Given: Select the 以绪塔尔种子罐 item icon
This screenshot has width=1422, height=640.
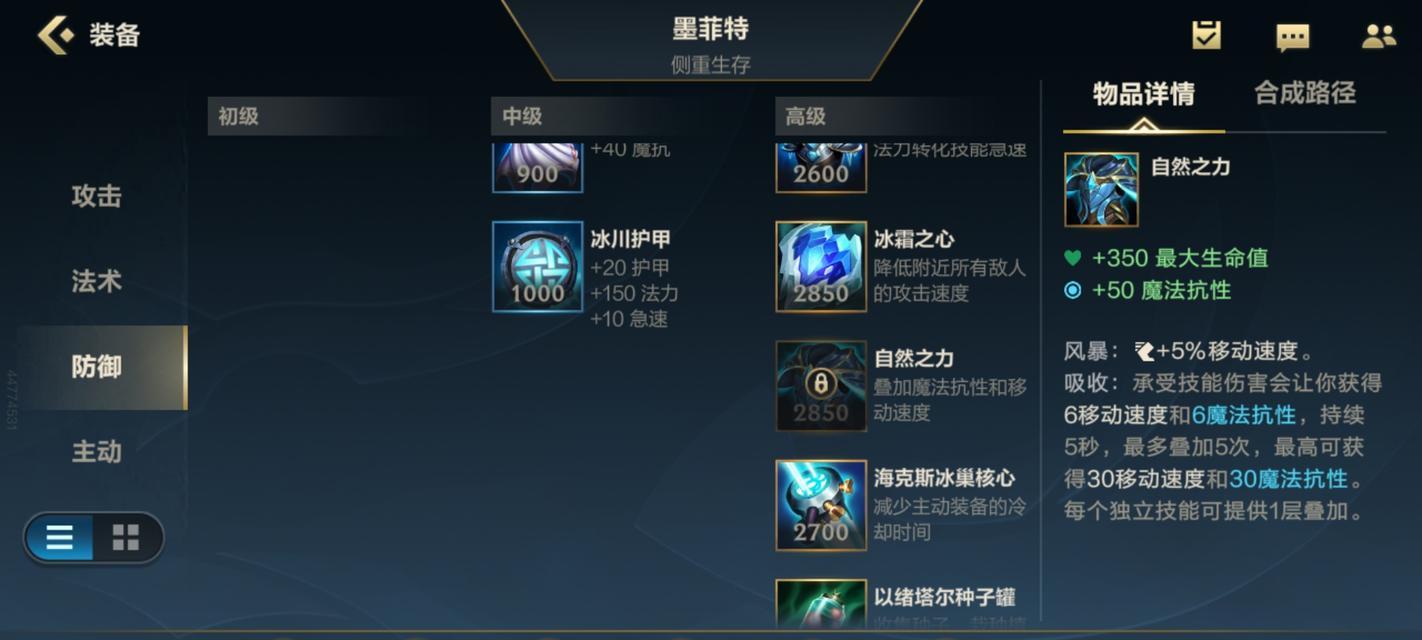Looking at the screenshot, I should (821, 603).
